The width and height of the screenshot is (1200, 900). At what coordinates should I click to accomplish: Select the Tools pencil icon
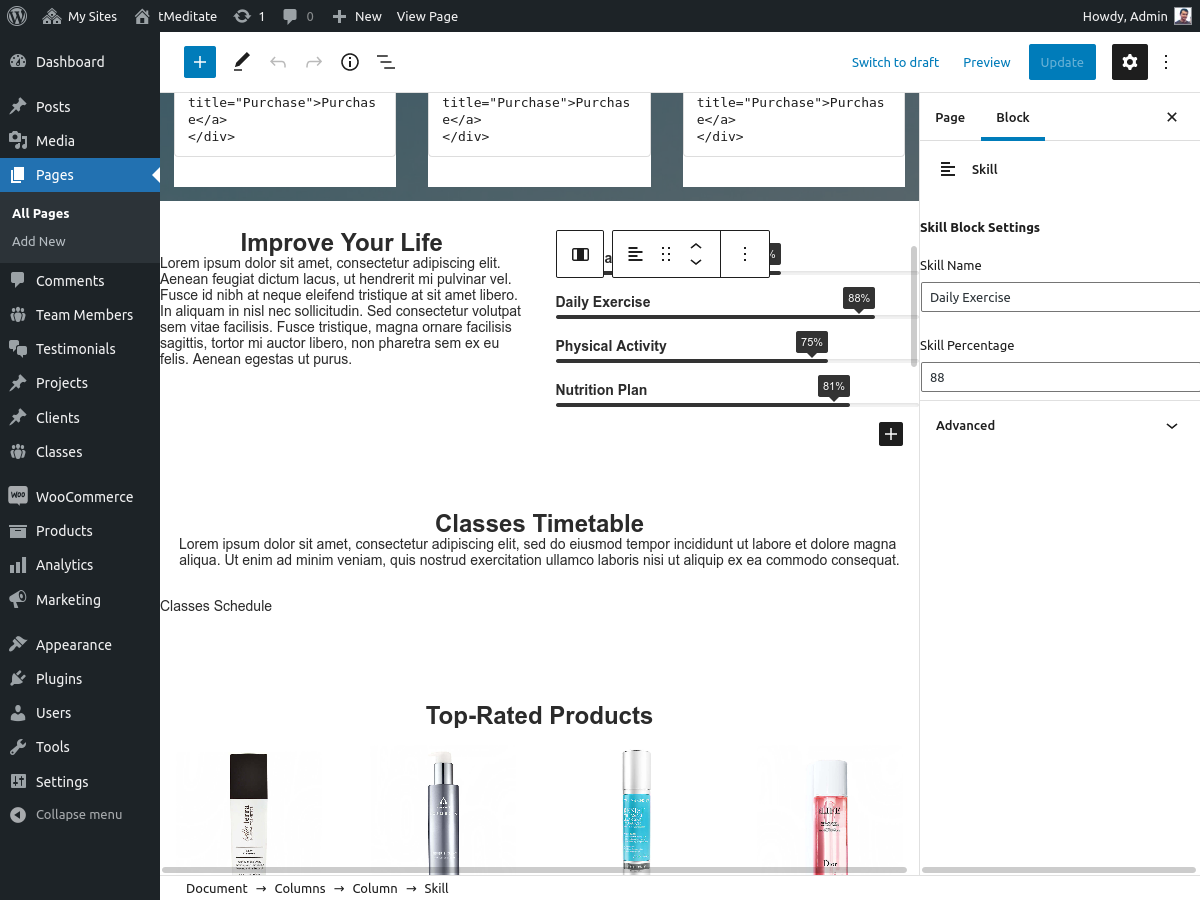click(241, 62)
